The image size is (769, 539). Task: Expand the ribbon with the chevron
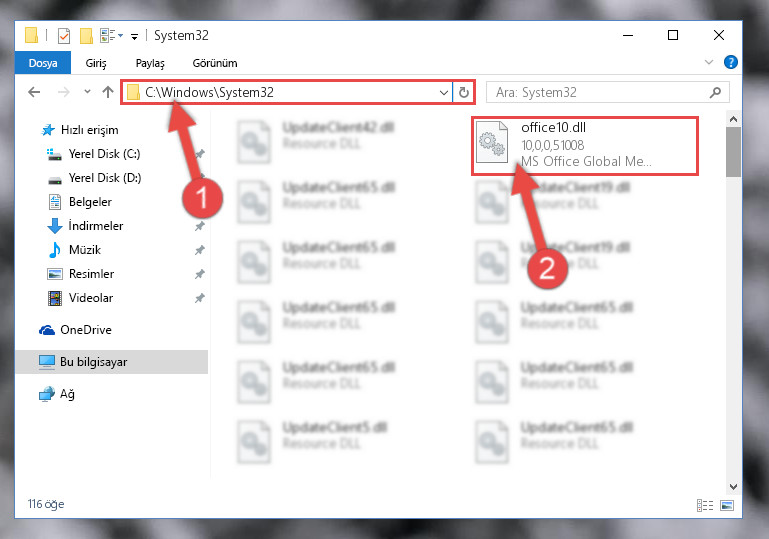coord(709,62)
